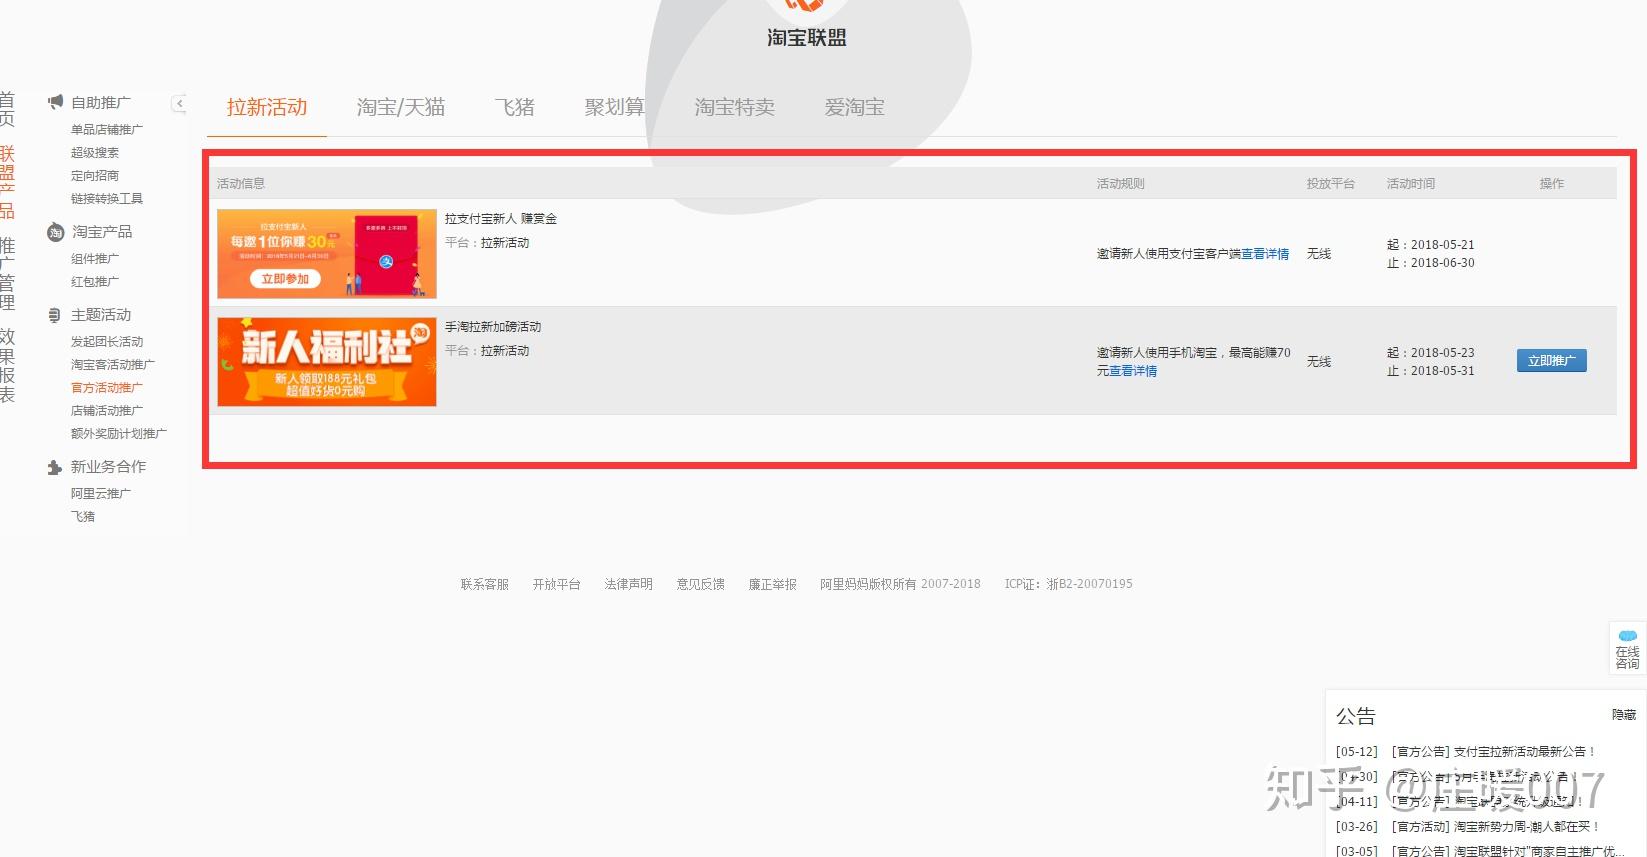Switch to the 爱淘宝 tab
Viewport: 1647px width, 857px height.
[855, 107]
